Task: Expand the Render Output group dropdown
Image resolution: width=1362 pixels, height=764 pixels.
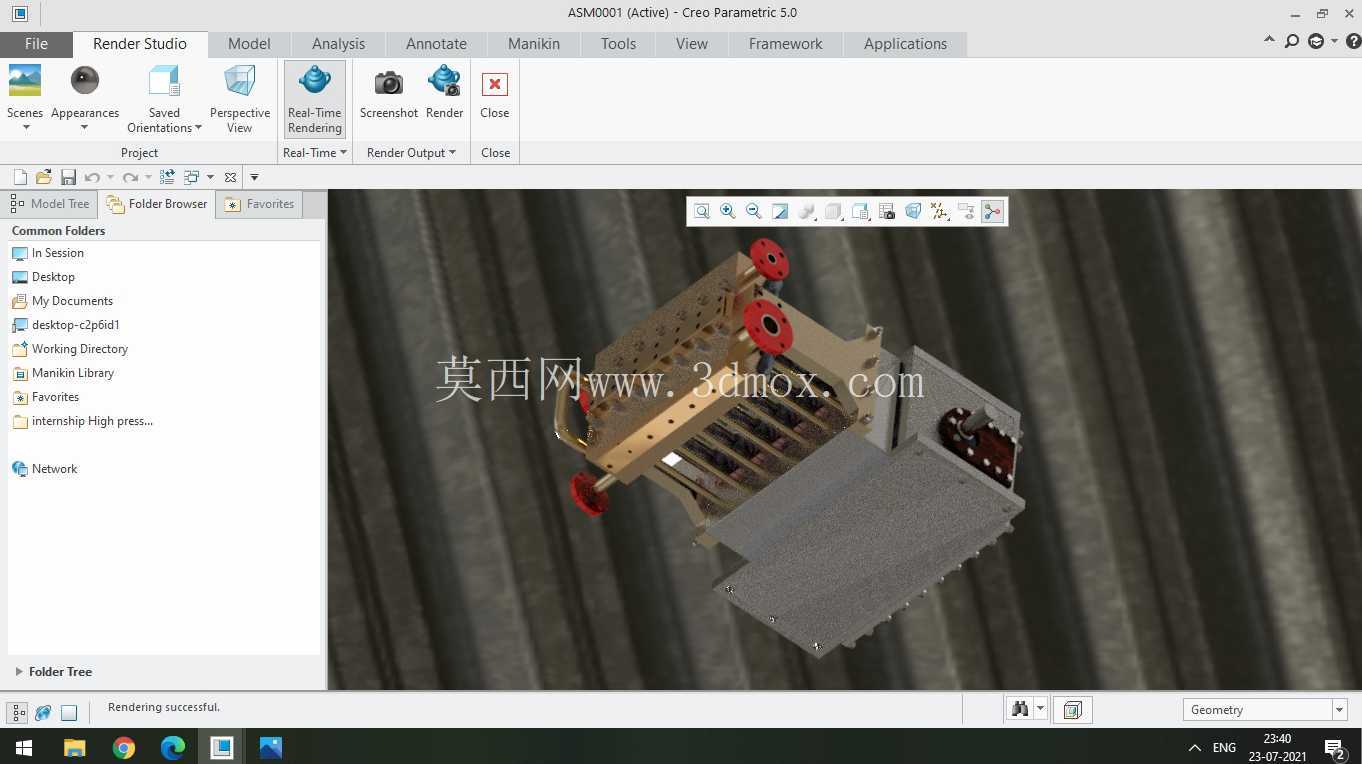Action: tap(411, 153)
